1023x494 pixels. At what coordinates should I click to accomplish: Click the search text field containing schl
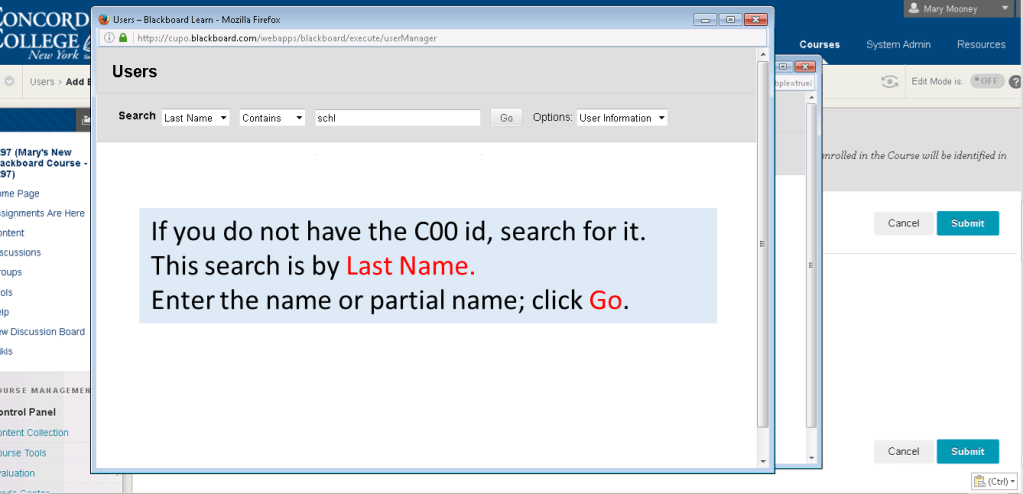coord(397,118)
